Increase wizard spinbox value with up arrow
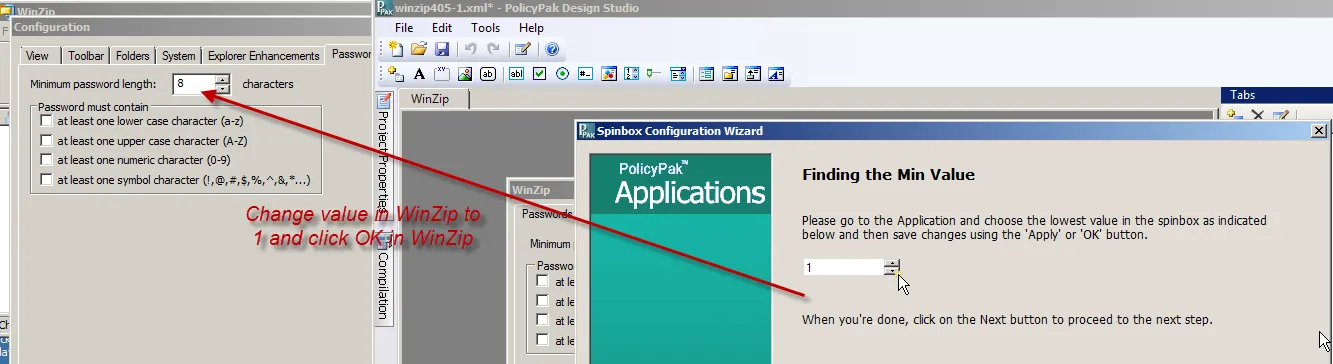Viewport: 1333px width, 364px height. pyautogui.click(x=892, y=263)
